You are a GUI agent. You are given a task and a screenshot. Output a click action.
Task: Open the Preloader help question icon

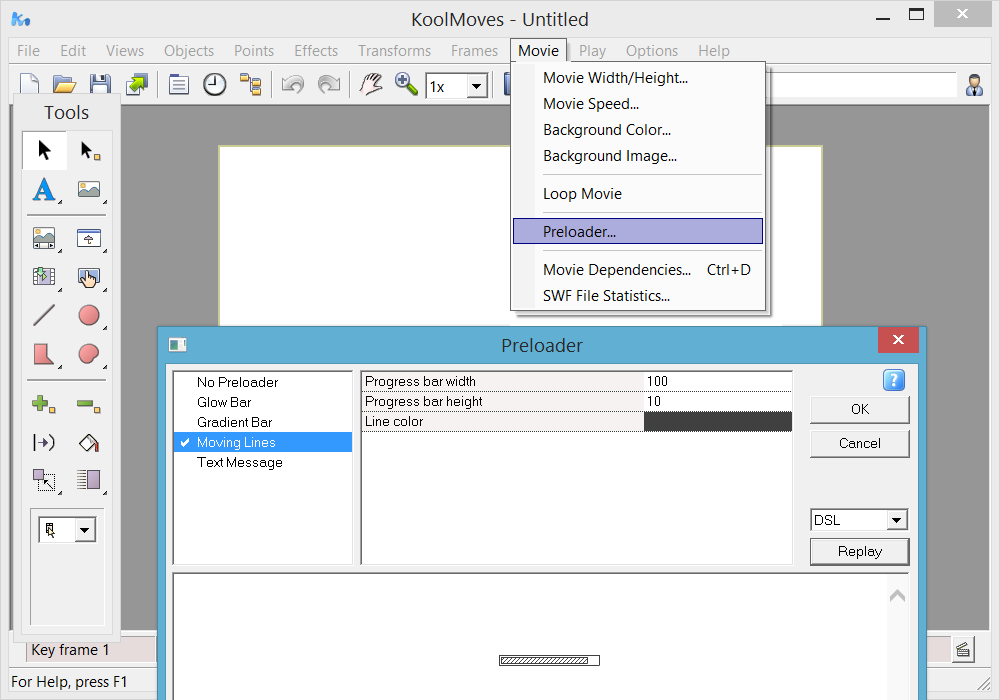(893, 381)
